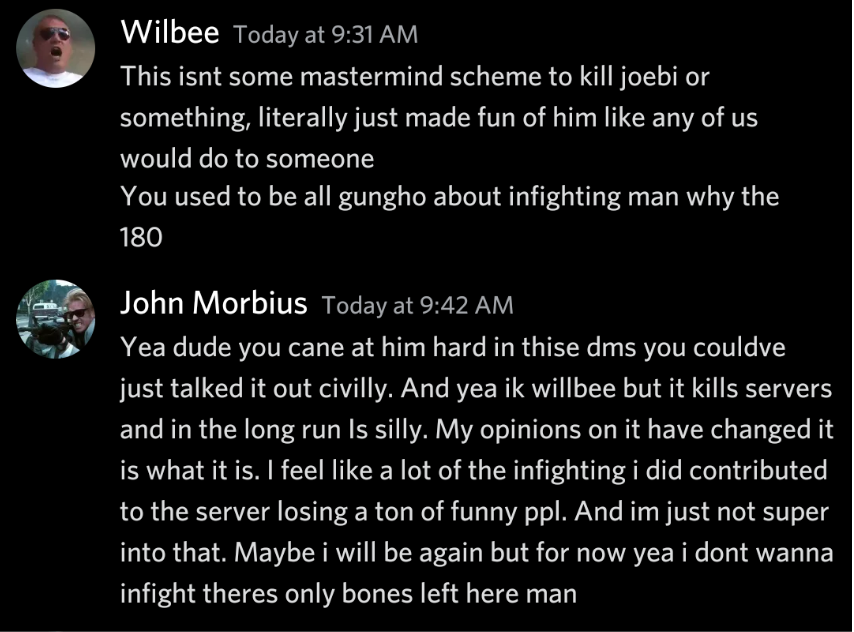The image size is (854, 632).
Task: Click the line 'into that. Maybe i will be'
Action: coord(477,552)
